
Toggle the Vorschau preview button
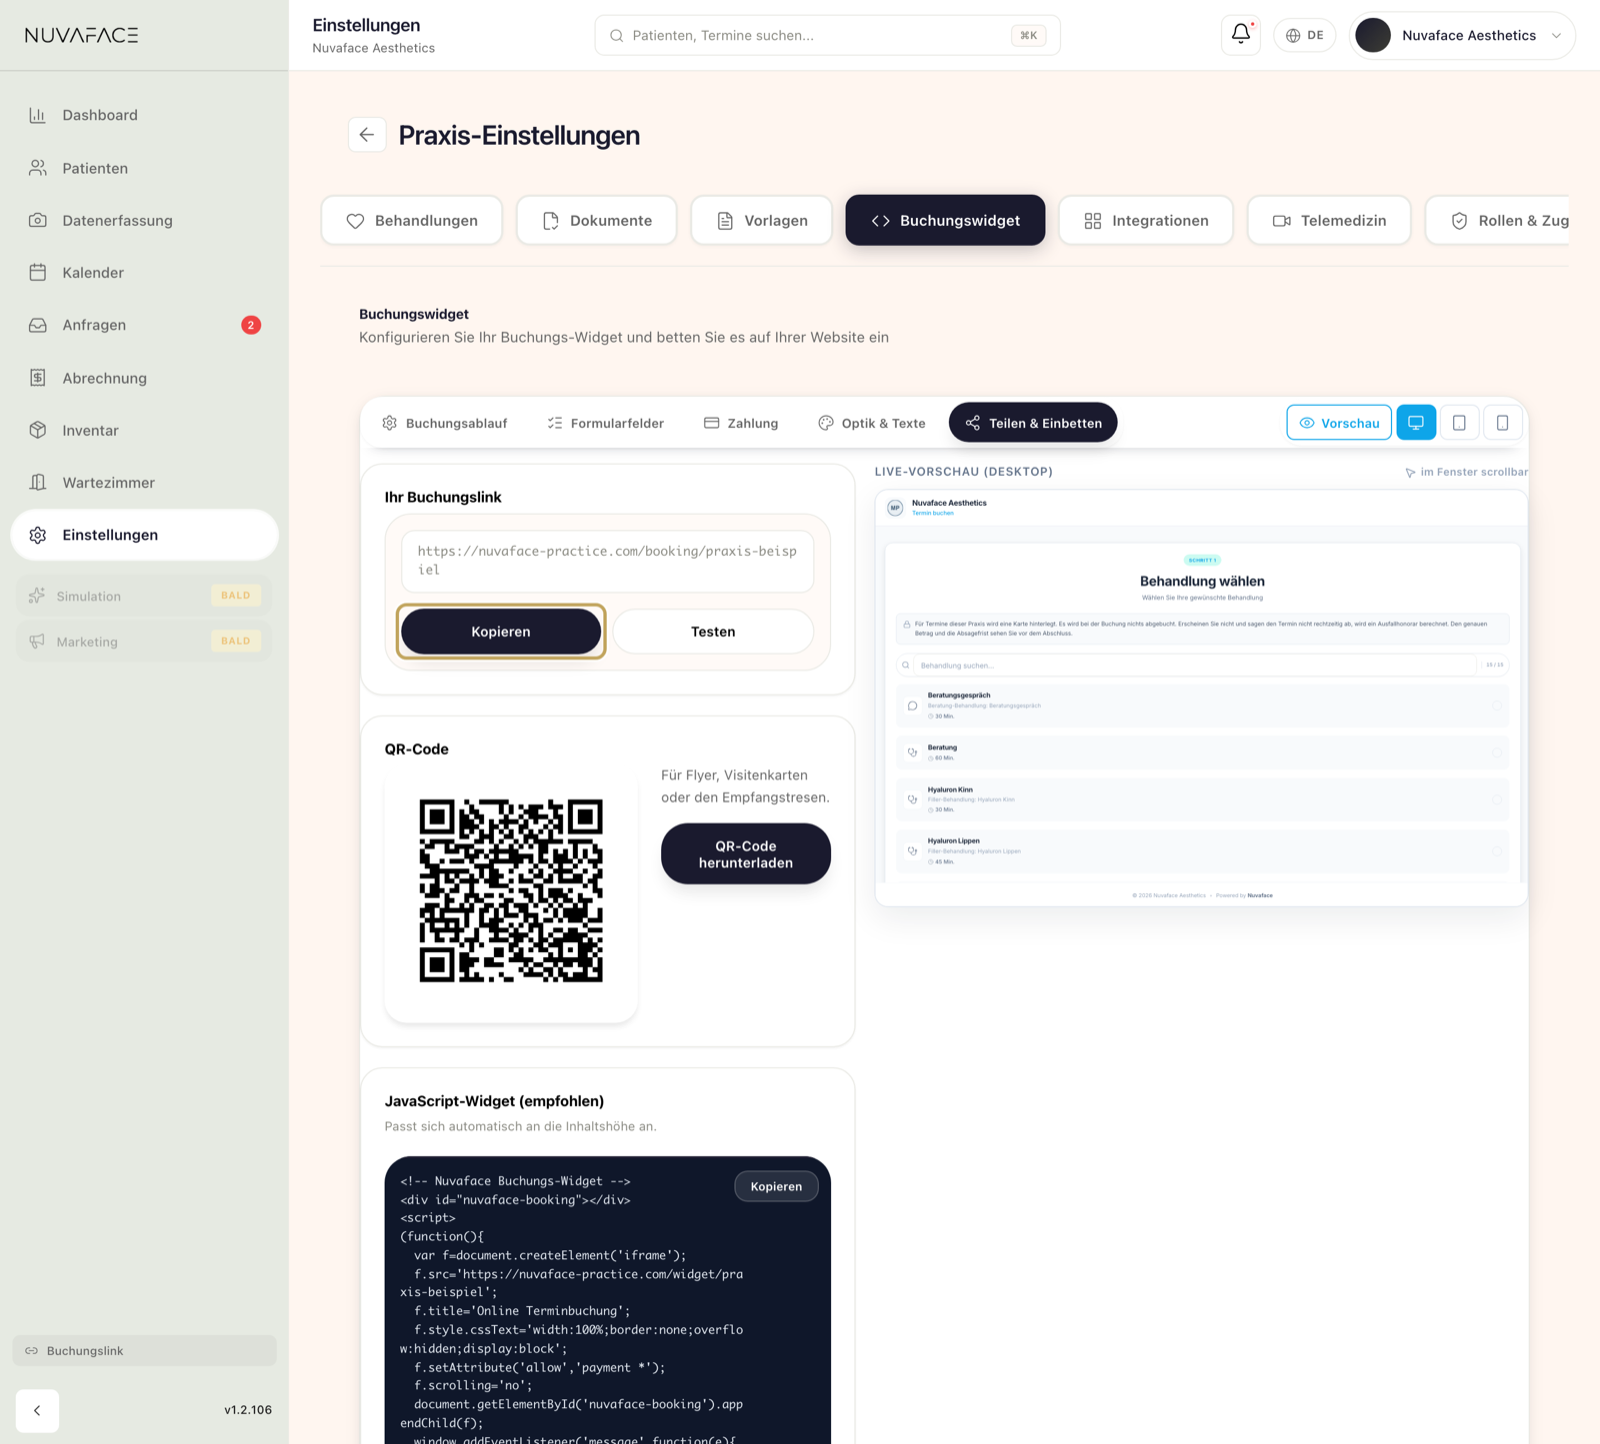[1339, 423]
